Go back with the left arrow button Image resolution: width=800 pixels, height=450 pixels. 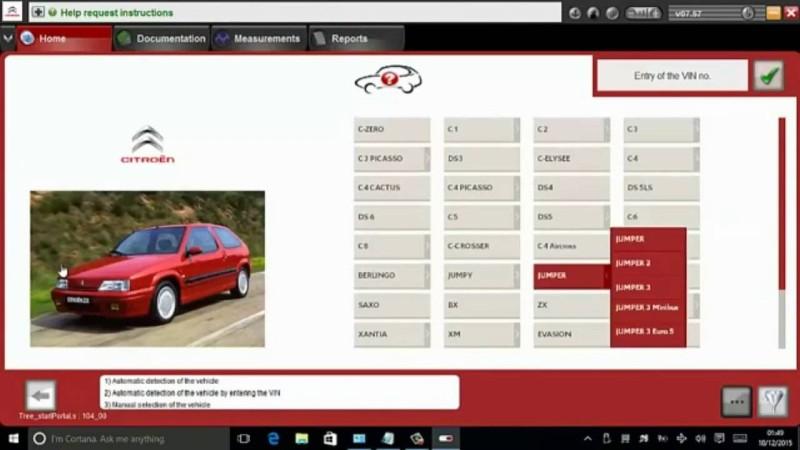click(40, 395)
